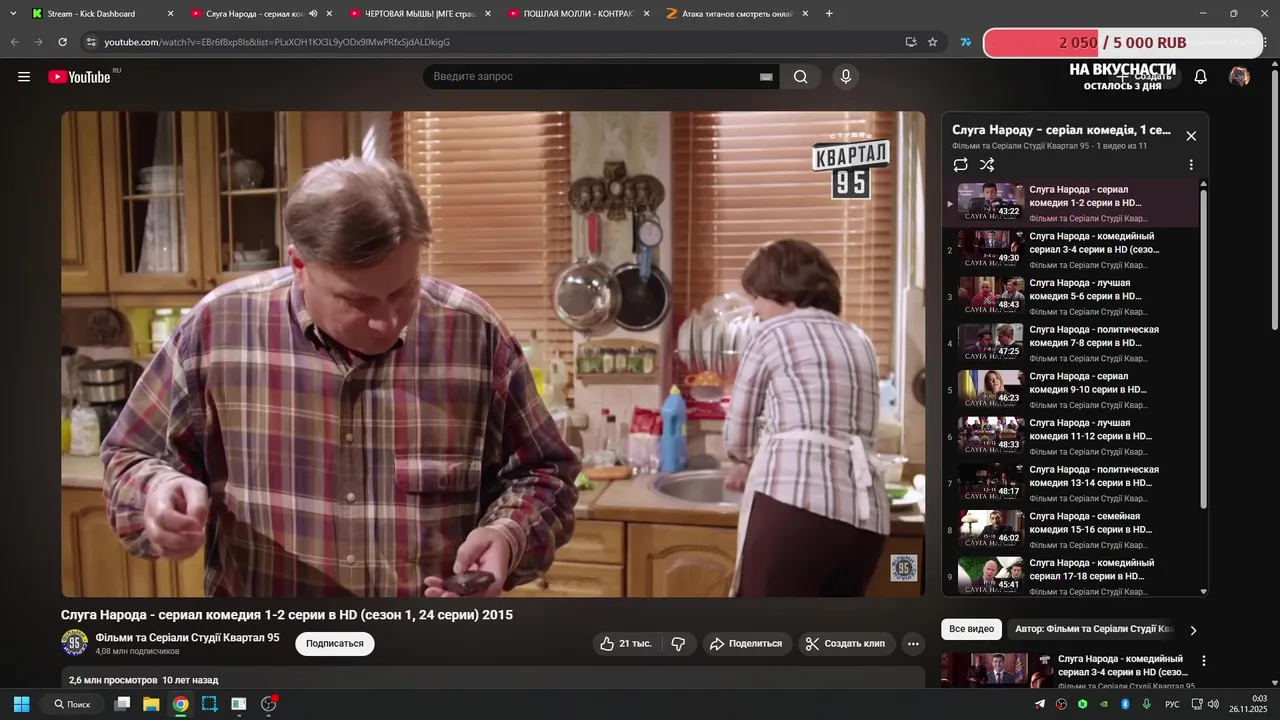The image size is (1280, 720).
Task: Click the magnifier search button
Action: (801, 77)
